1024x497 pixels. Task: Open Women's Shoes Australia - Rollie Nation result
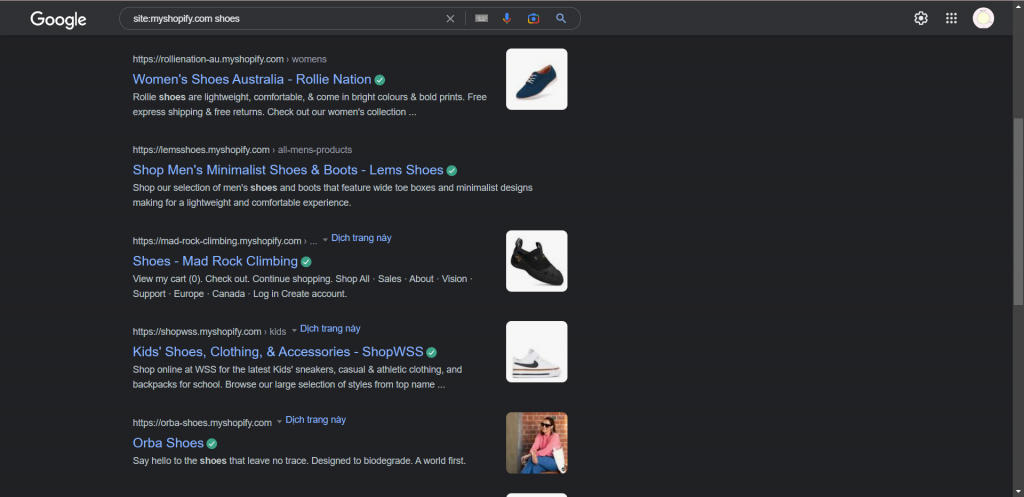(x=251, y=79)
